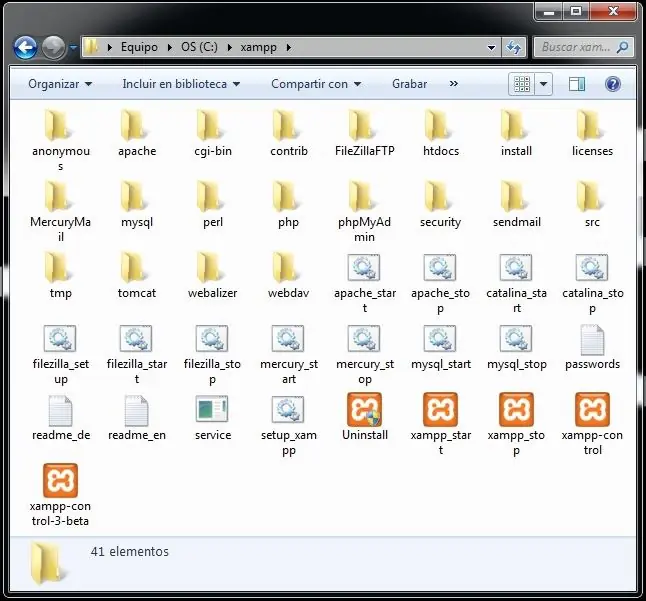
Task: Select the MercuryMail folder
Action: coord(58,196)
